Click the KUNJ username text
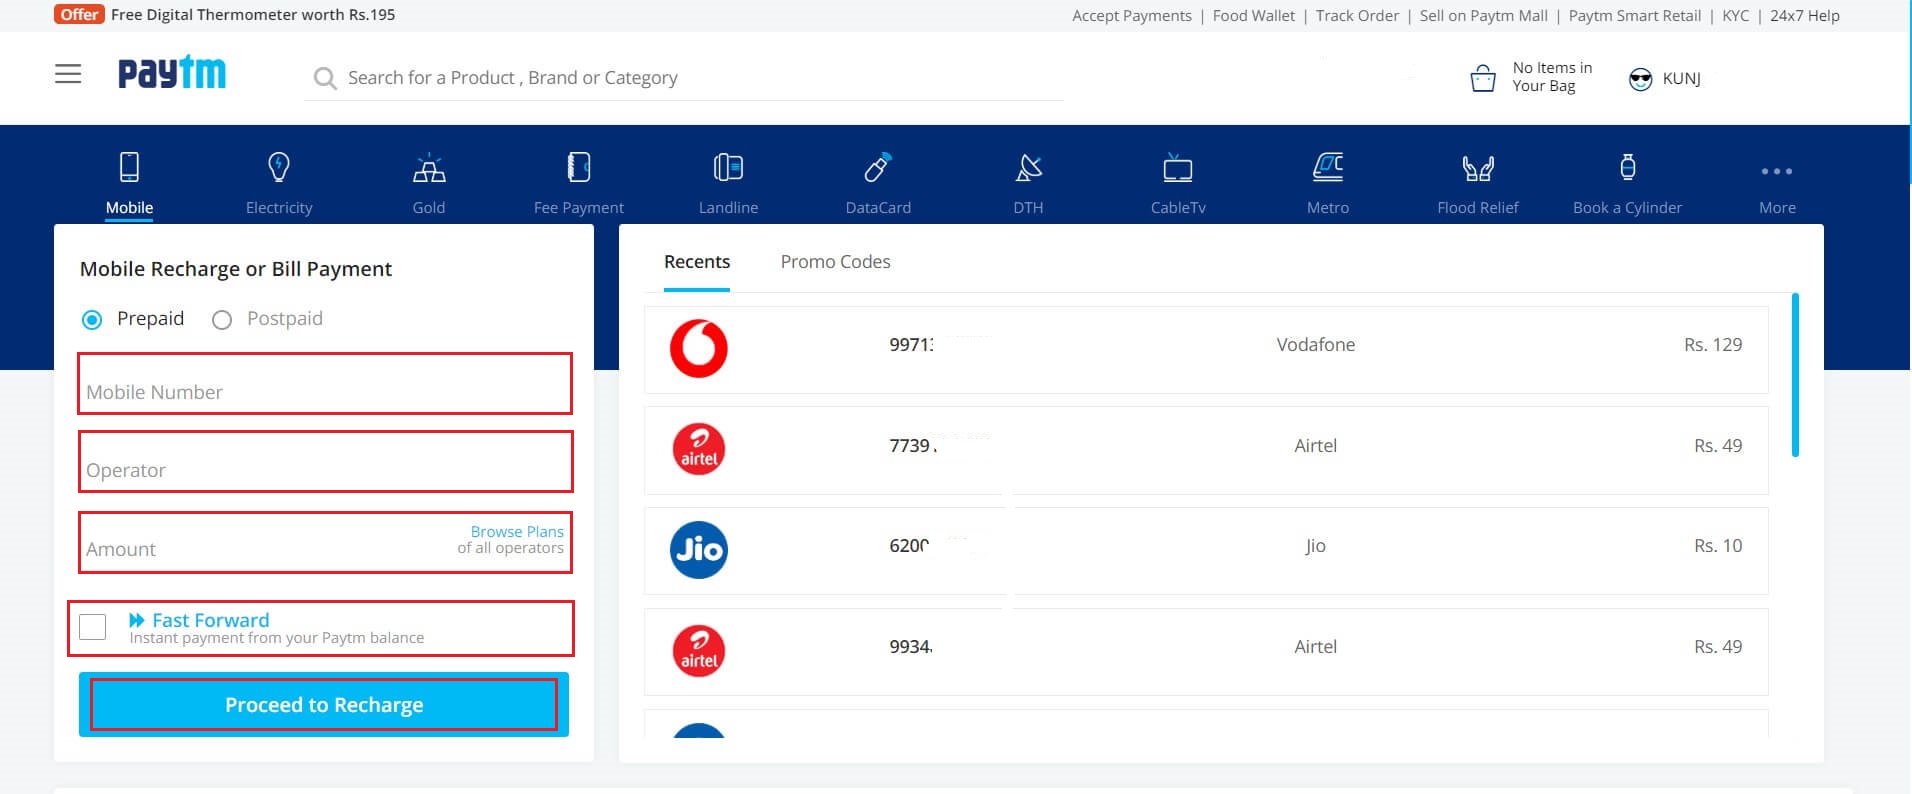 [x=1682, y=79]
